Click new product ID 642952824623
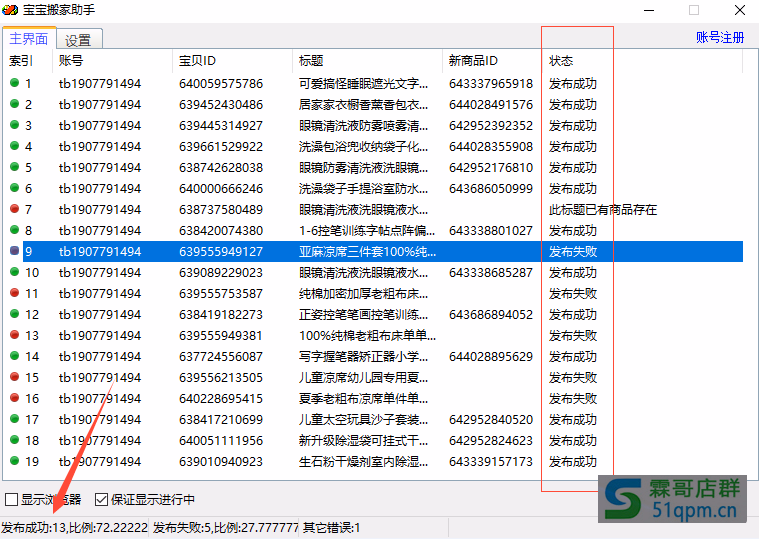Viewport: 759px width, 539px height. pos(491,440)
